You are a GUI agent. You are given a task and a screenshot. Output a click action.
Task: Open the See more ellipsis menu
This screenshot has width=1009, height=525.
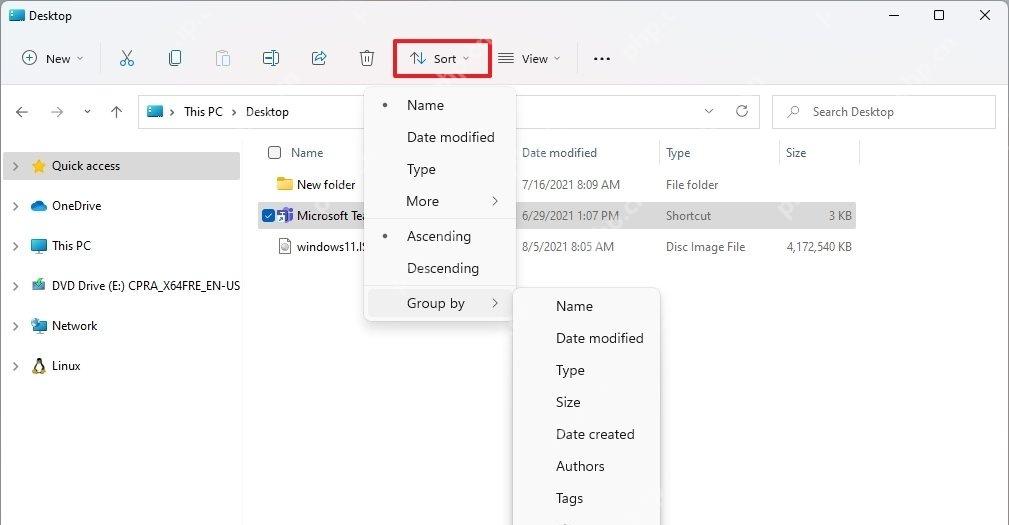click(x=602, y=59)
